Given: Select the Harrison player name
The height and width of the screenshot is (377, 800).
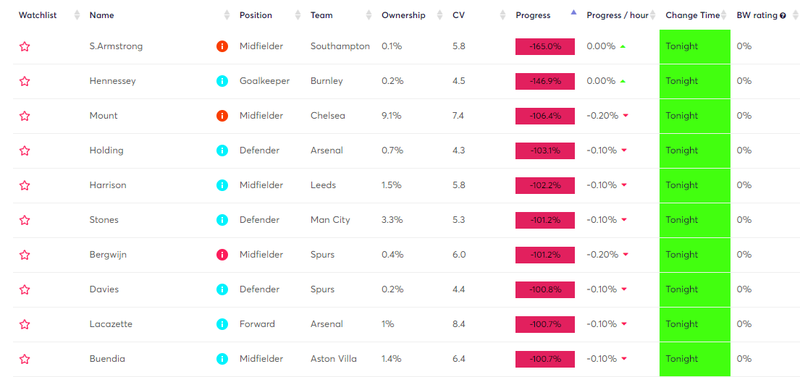Looking at the screenshot, I should (108, 185).
